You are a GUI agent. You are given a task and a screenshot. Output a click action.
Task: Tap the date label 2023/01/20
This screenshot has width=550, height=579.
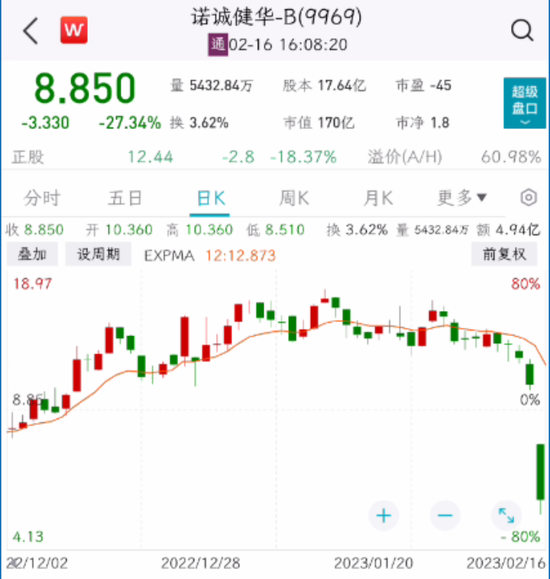(x=373, y=563)
